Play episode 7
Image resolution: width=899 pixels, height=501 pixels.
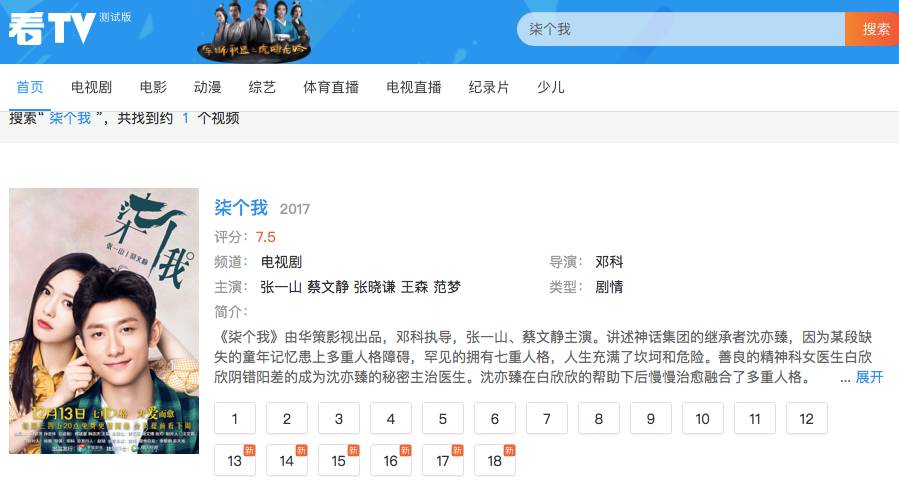click(546, 418)
